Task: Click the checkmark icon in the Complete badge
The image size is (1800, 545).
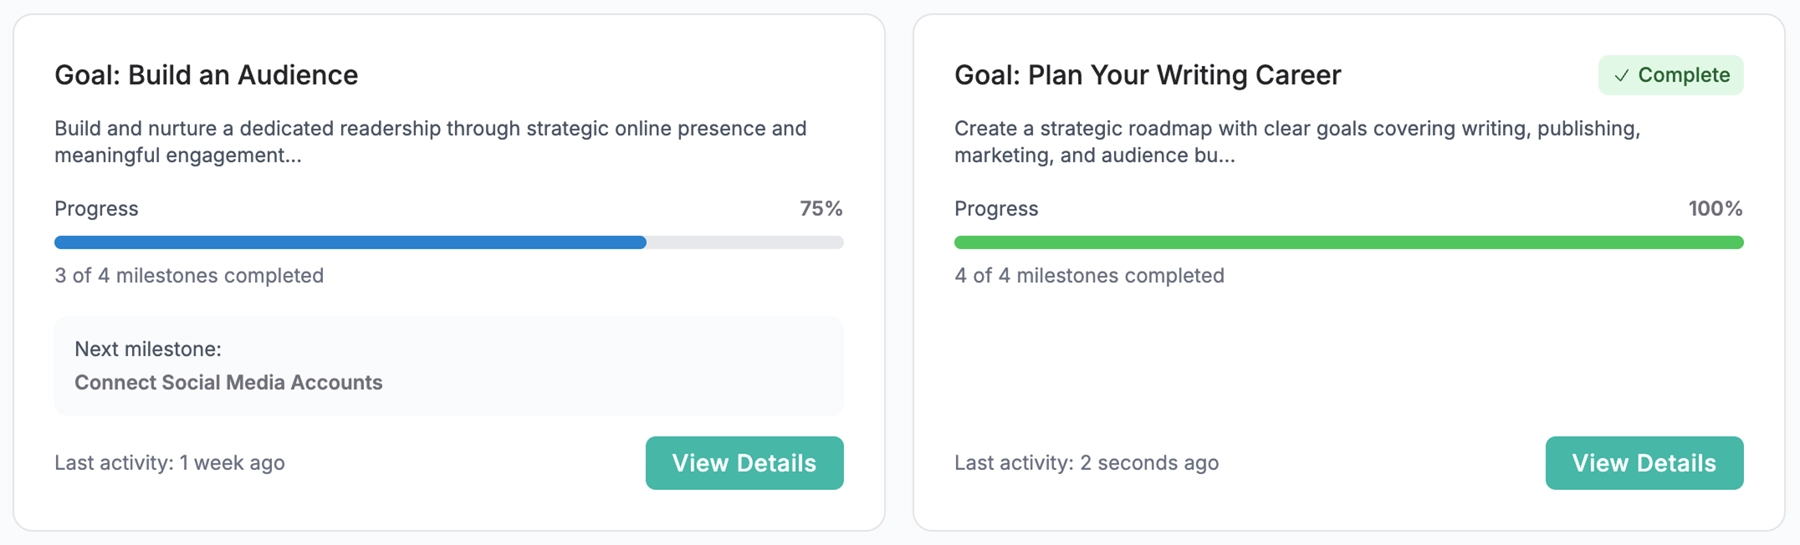Action: pyautogui.click(x=1621, y=76)
